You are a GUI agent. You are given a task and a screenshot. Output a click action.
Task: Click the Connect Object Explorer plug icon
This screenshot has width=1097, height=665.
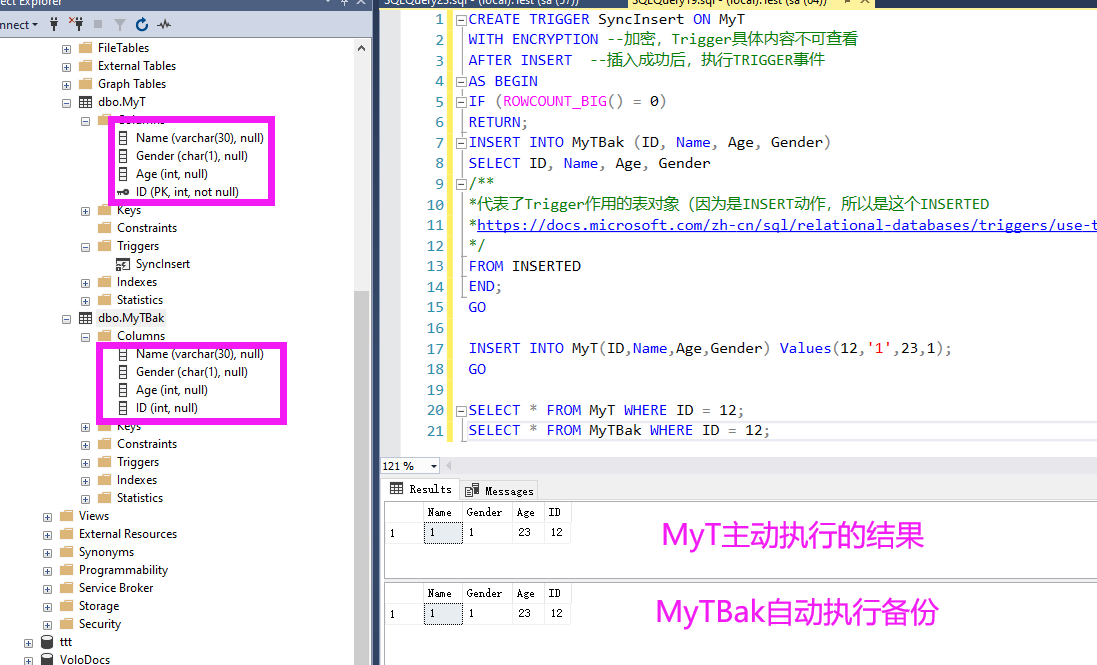(x=54, y=24)
